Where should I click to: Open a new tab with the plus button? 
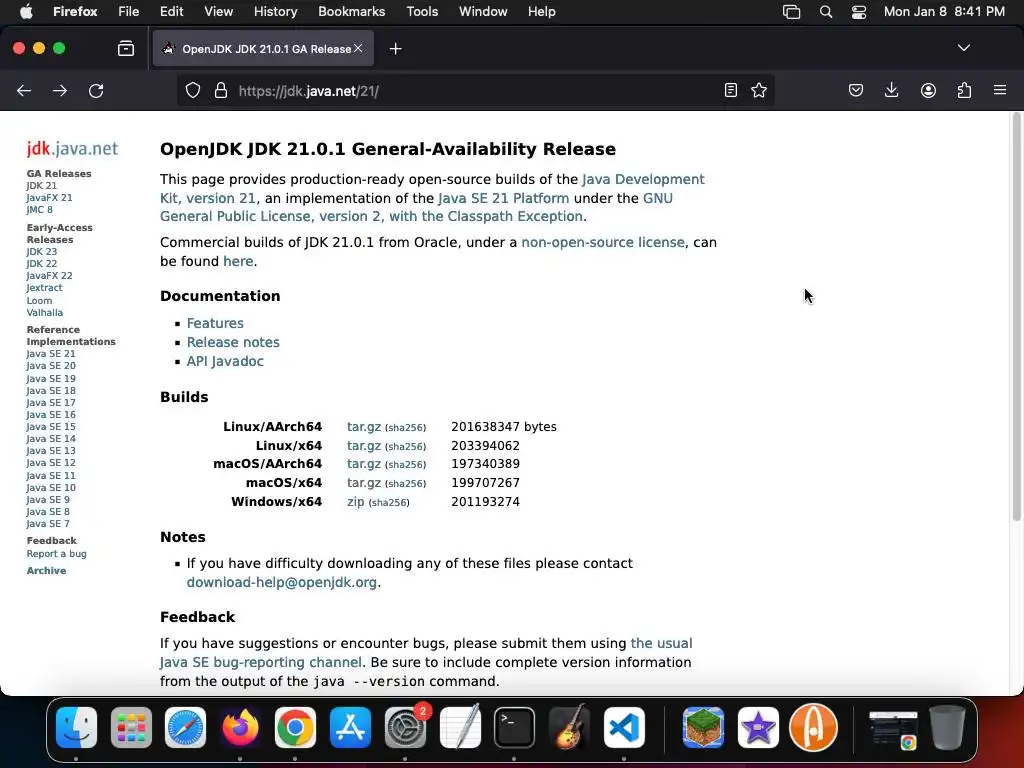click(x=395, y=49)
